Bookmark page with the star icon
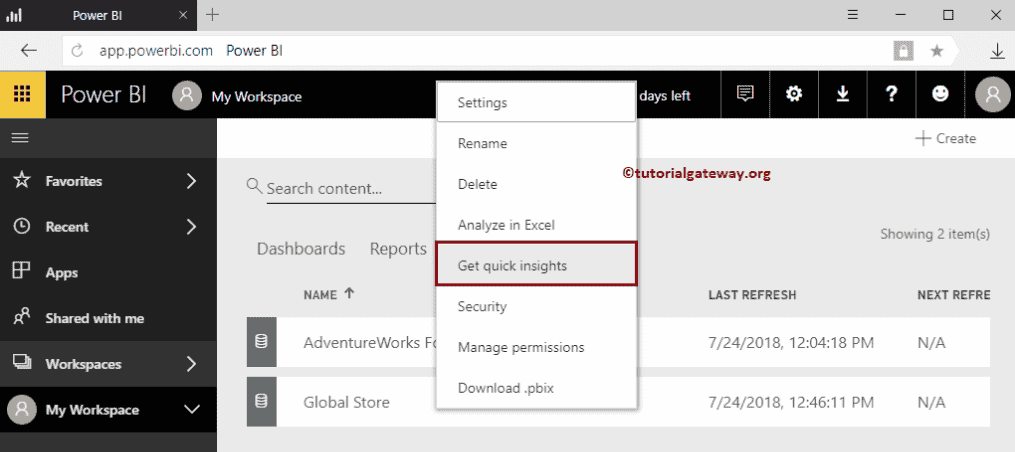Viewport: 1015px width, 452px height. click(937, 51)
